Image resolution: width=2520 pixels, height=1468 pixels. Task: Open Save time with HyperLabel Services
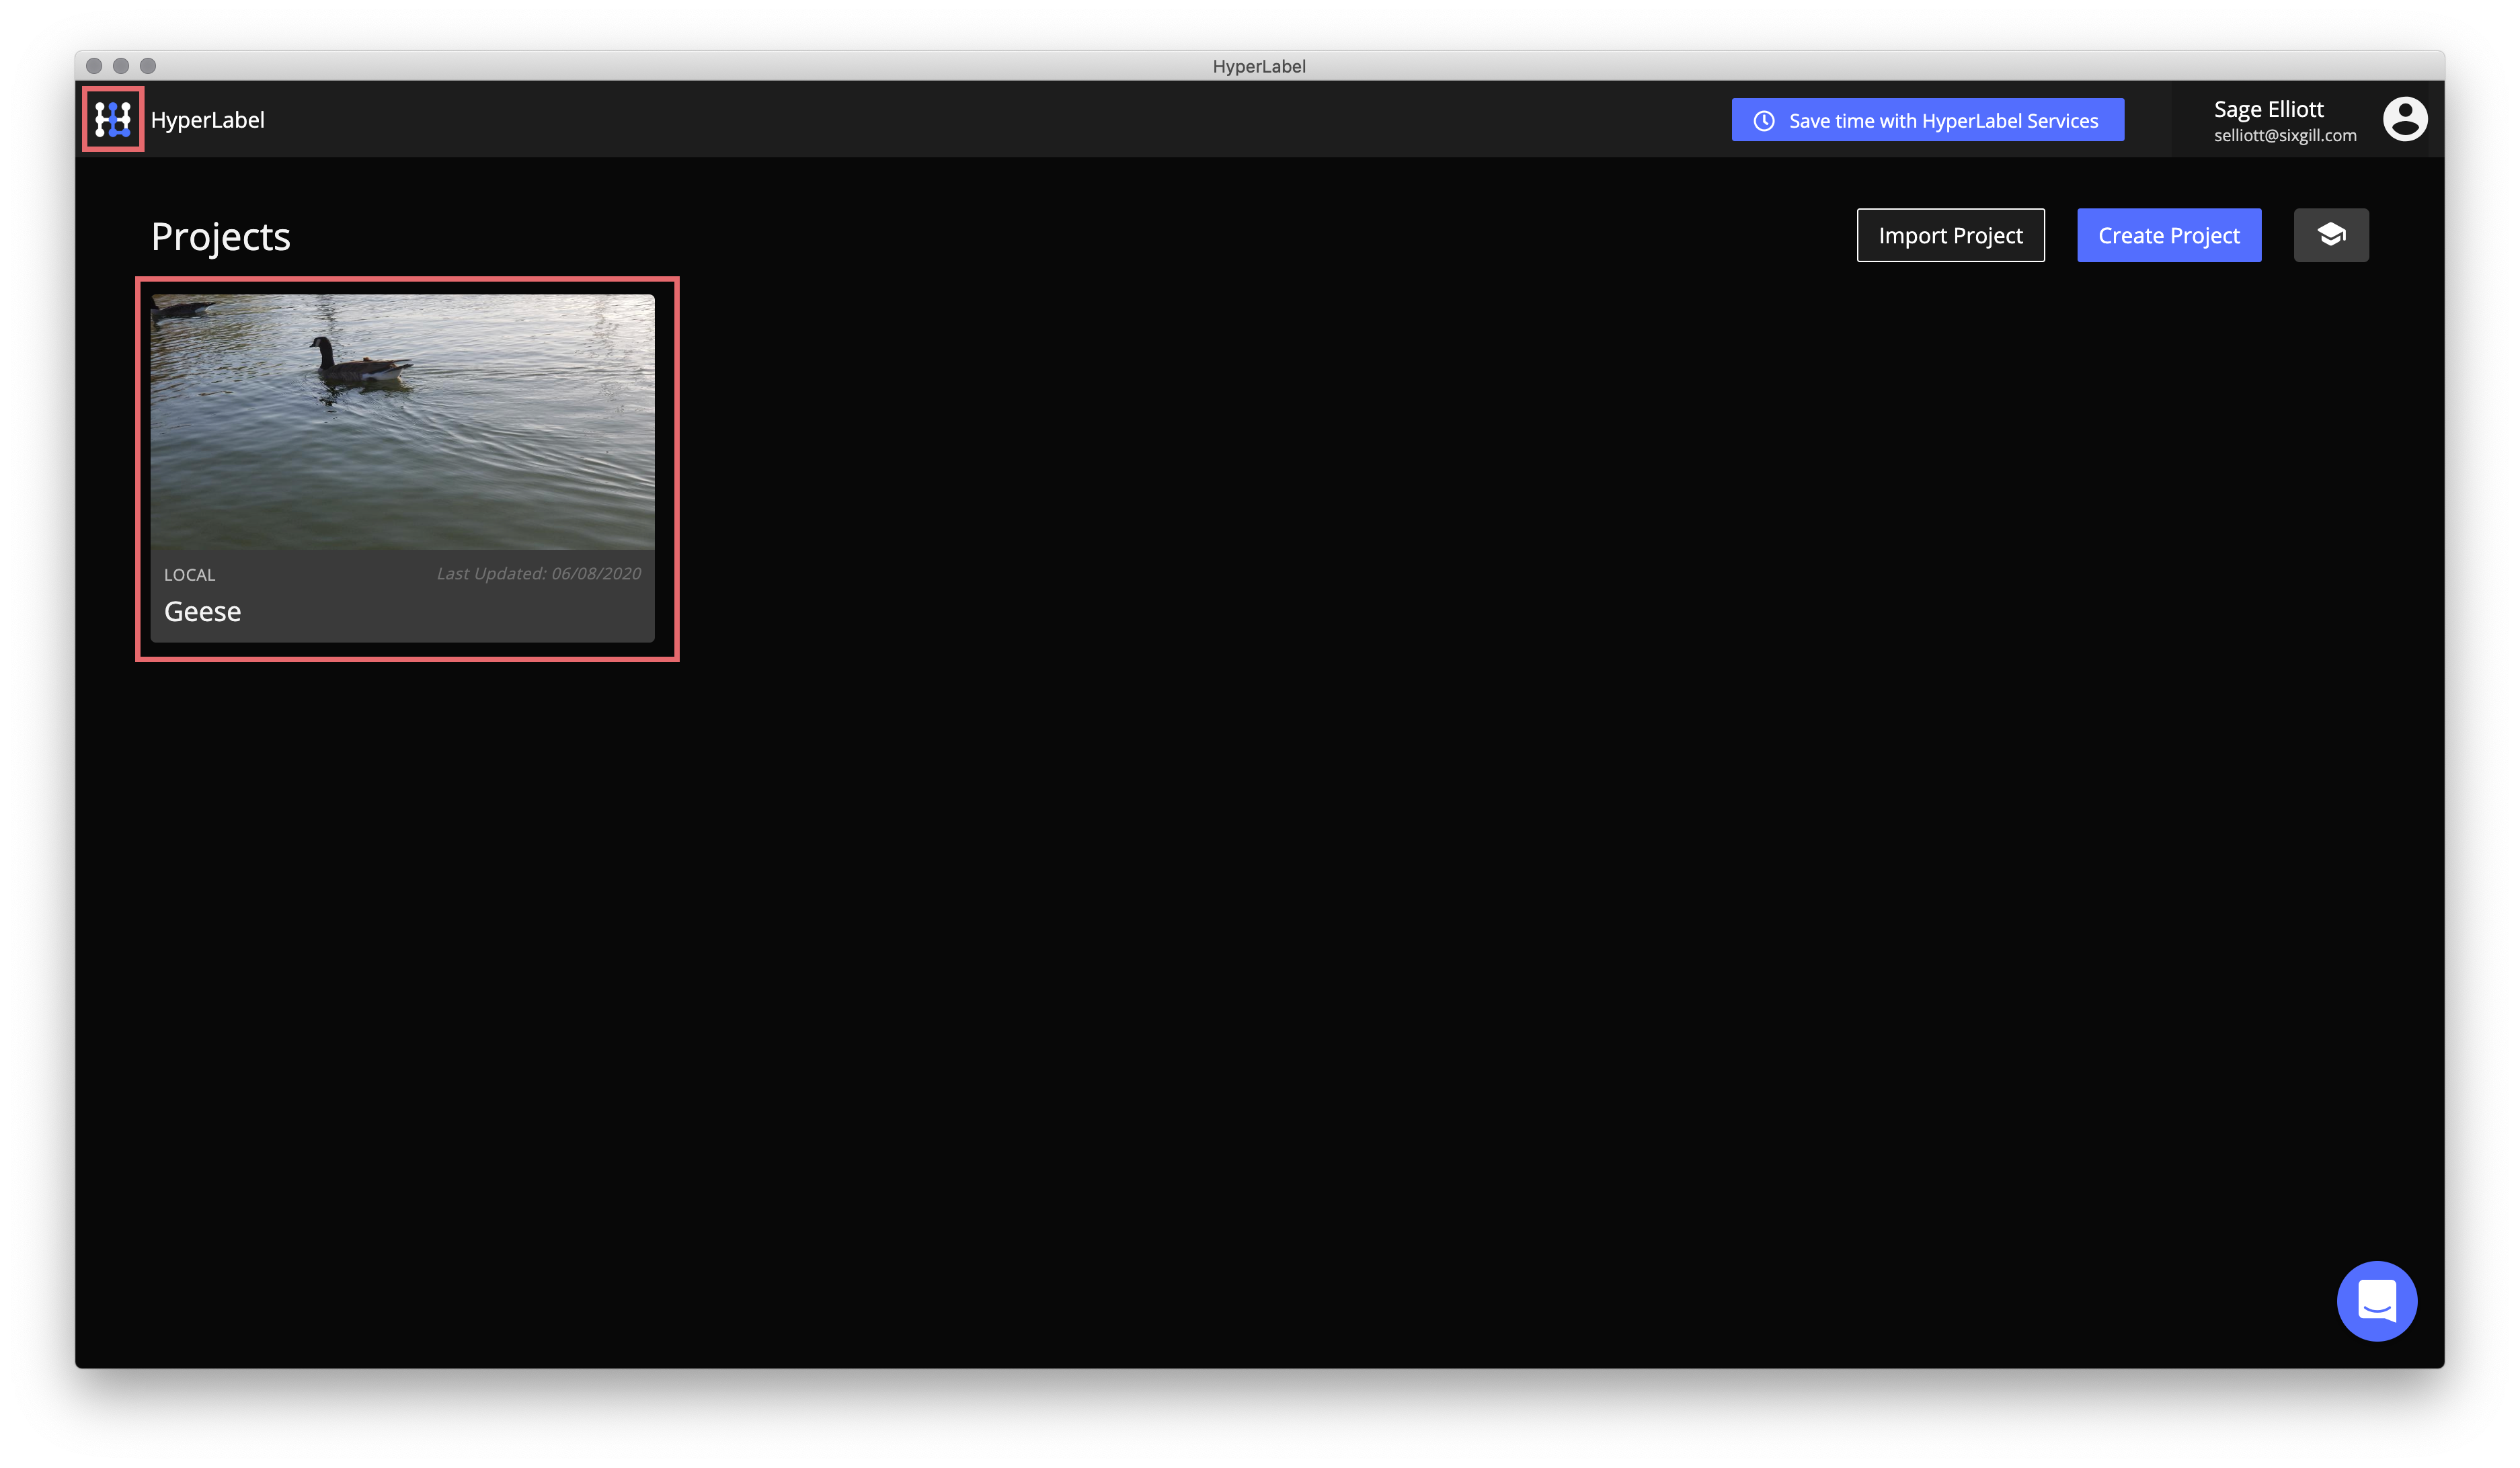click(x=1927, y=120)
